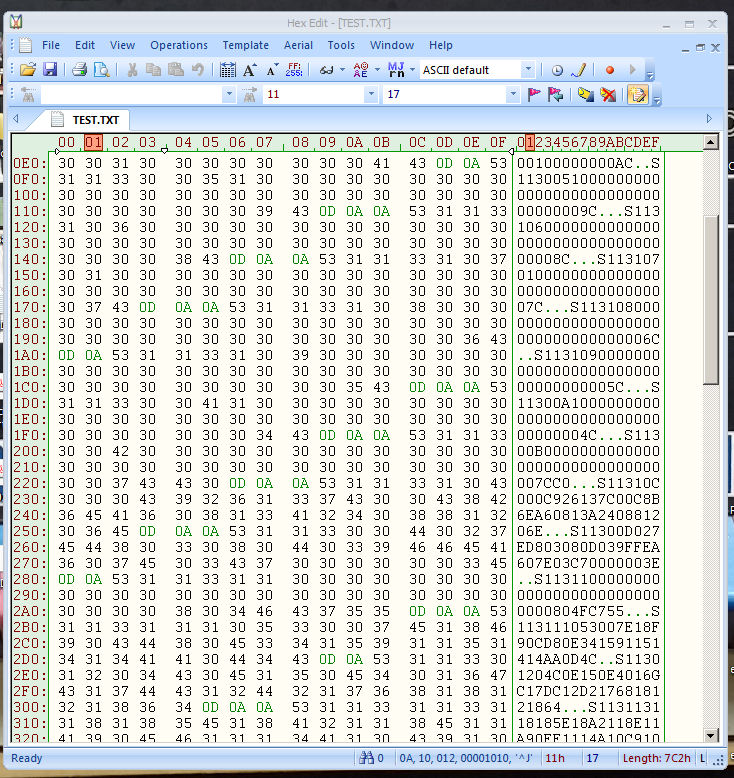Click the binoculars icon in status bar
The image size is (734, 778).
point(364,758)
